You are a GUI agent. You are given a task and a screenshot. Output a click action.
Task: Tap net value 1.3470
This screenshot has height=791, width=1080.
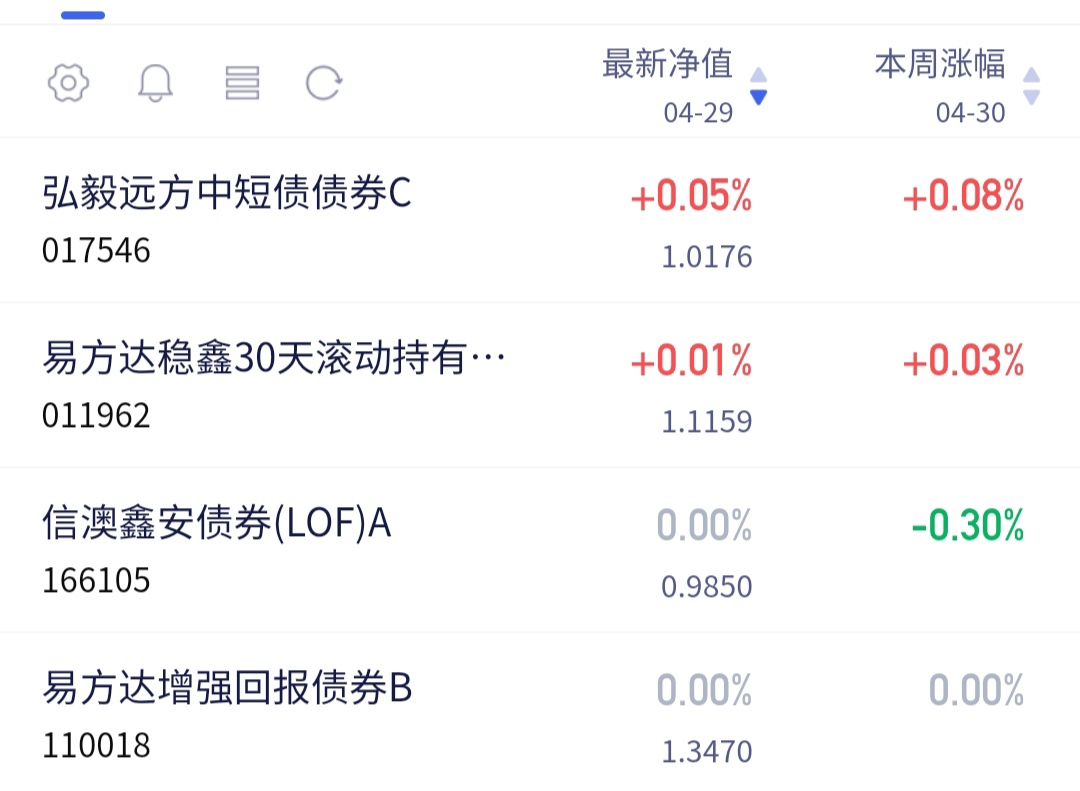pyautogui.click(x=706, y=751)
